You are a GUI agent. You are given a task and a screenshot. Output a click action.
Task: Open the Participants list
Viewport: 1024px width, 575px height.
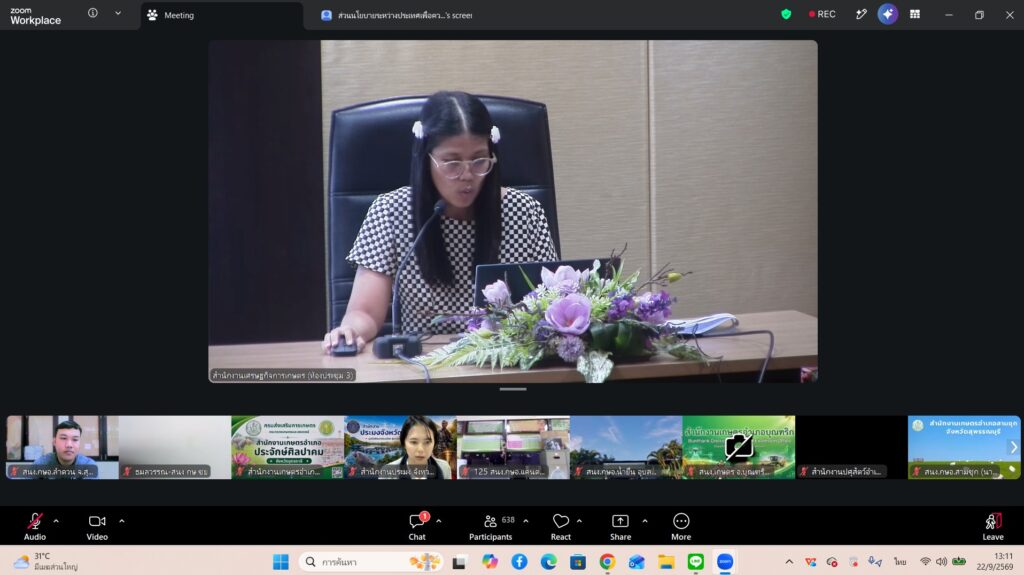click(x=490, y=526)
